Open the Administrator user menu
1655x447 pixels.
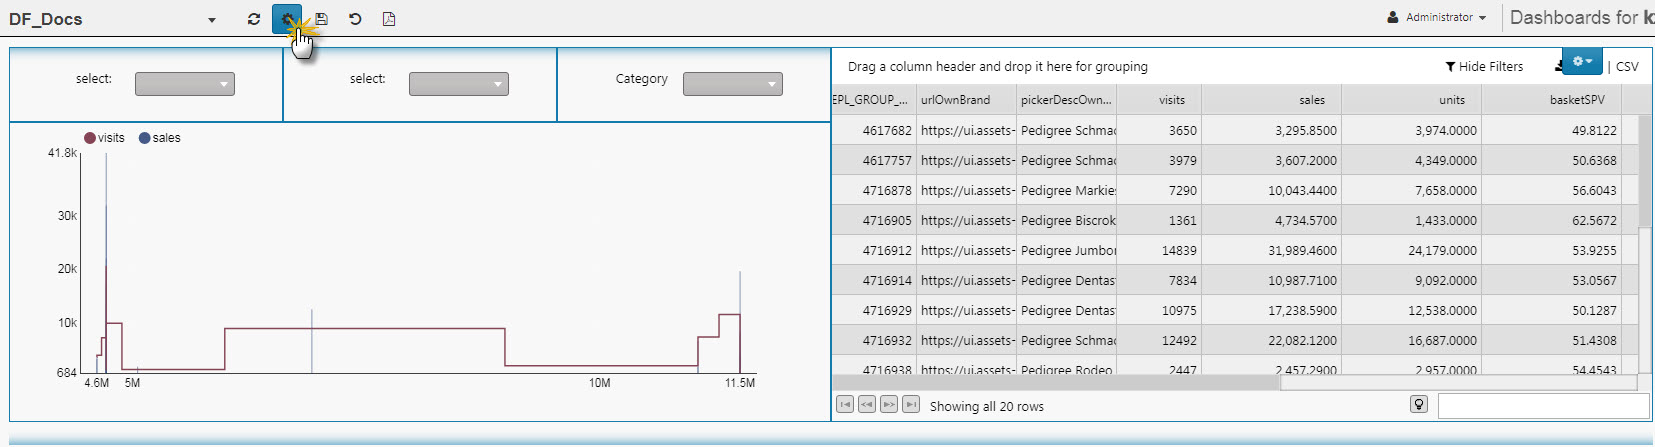coord(1437,18)
